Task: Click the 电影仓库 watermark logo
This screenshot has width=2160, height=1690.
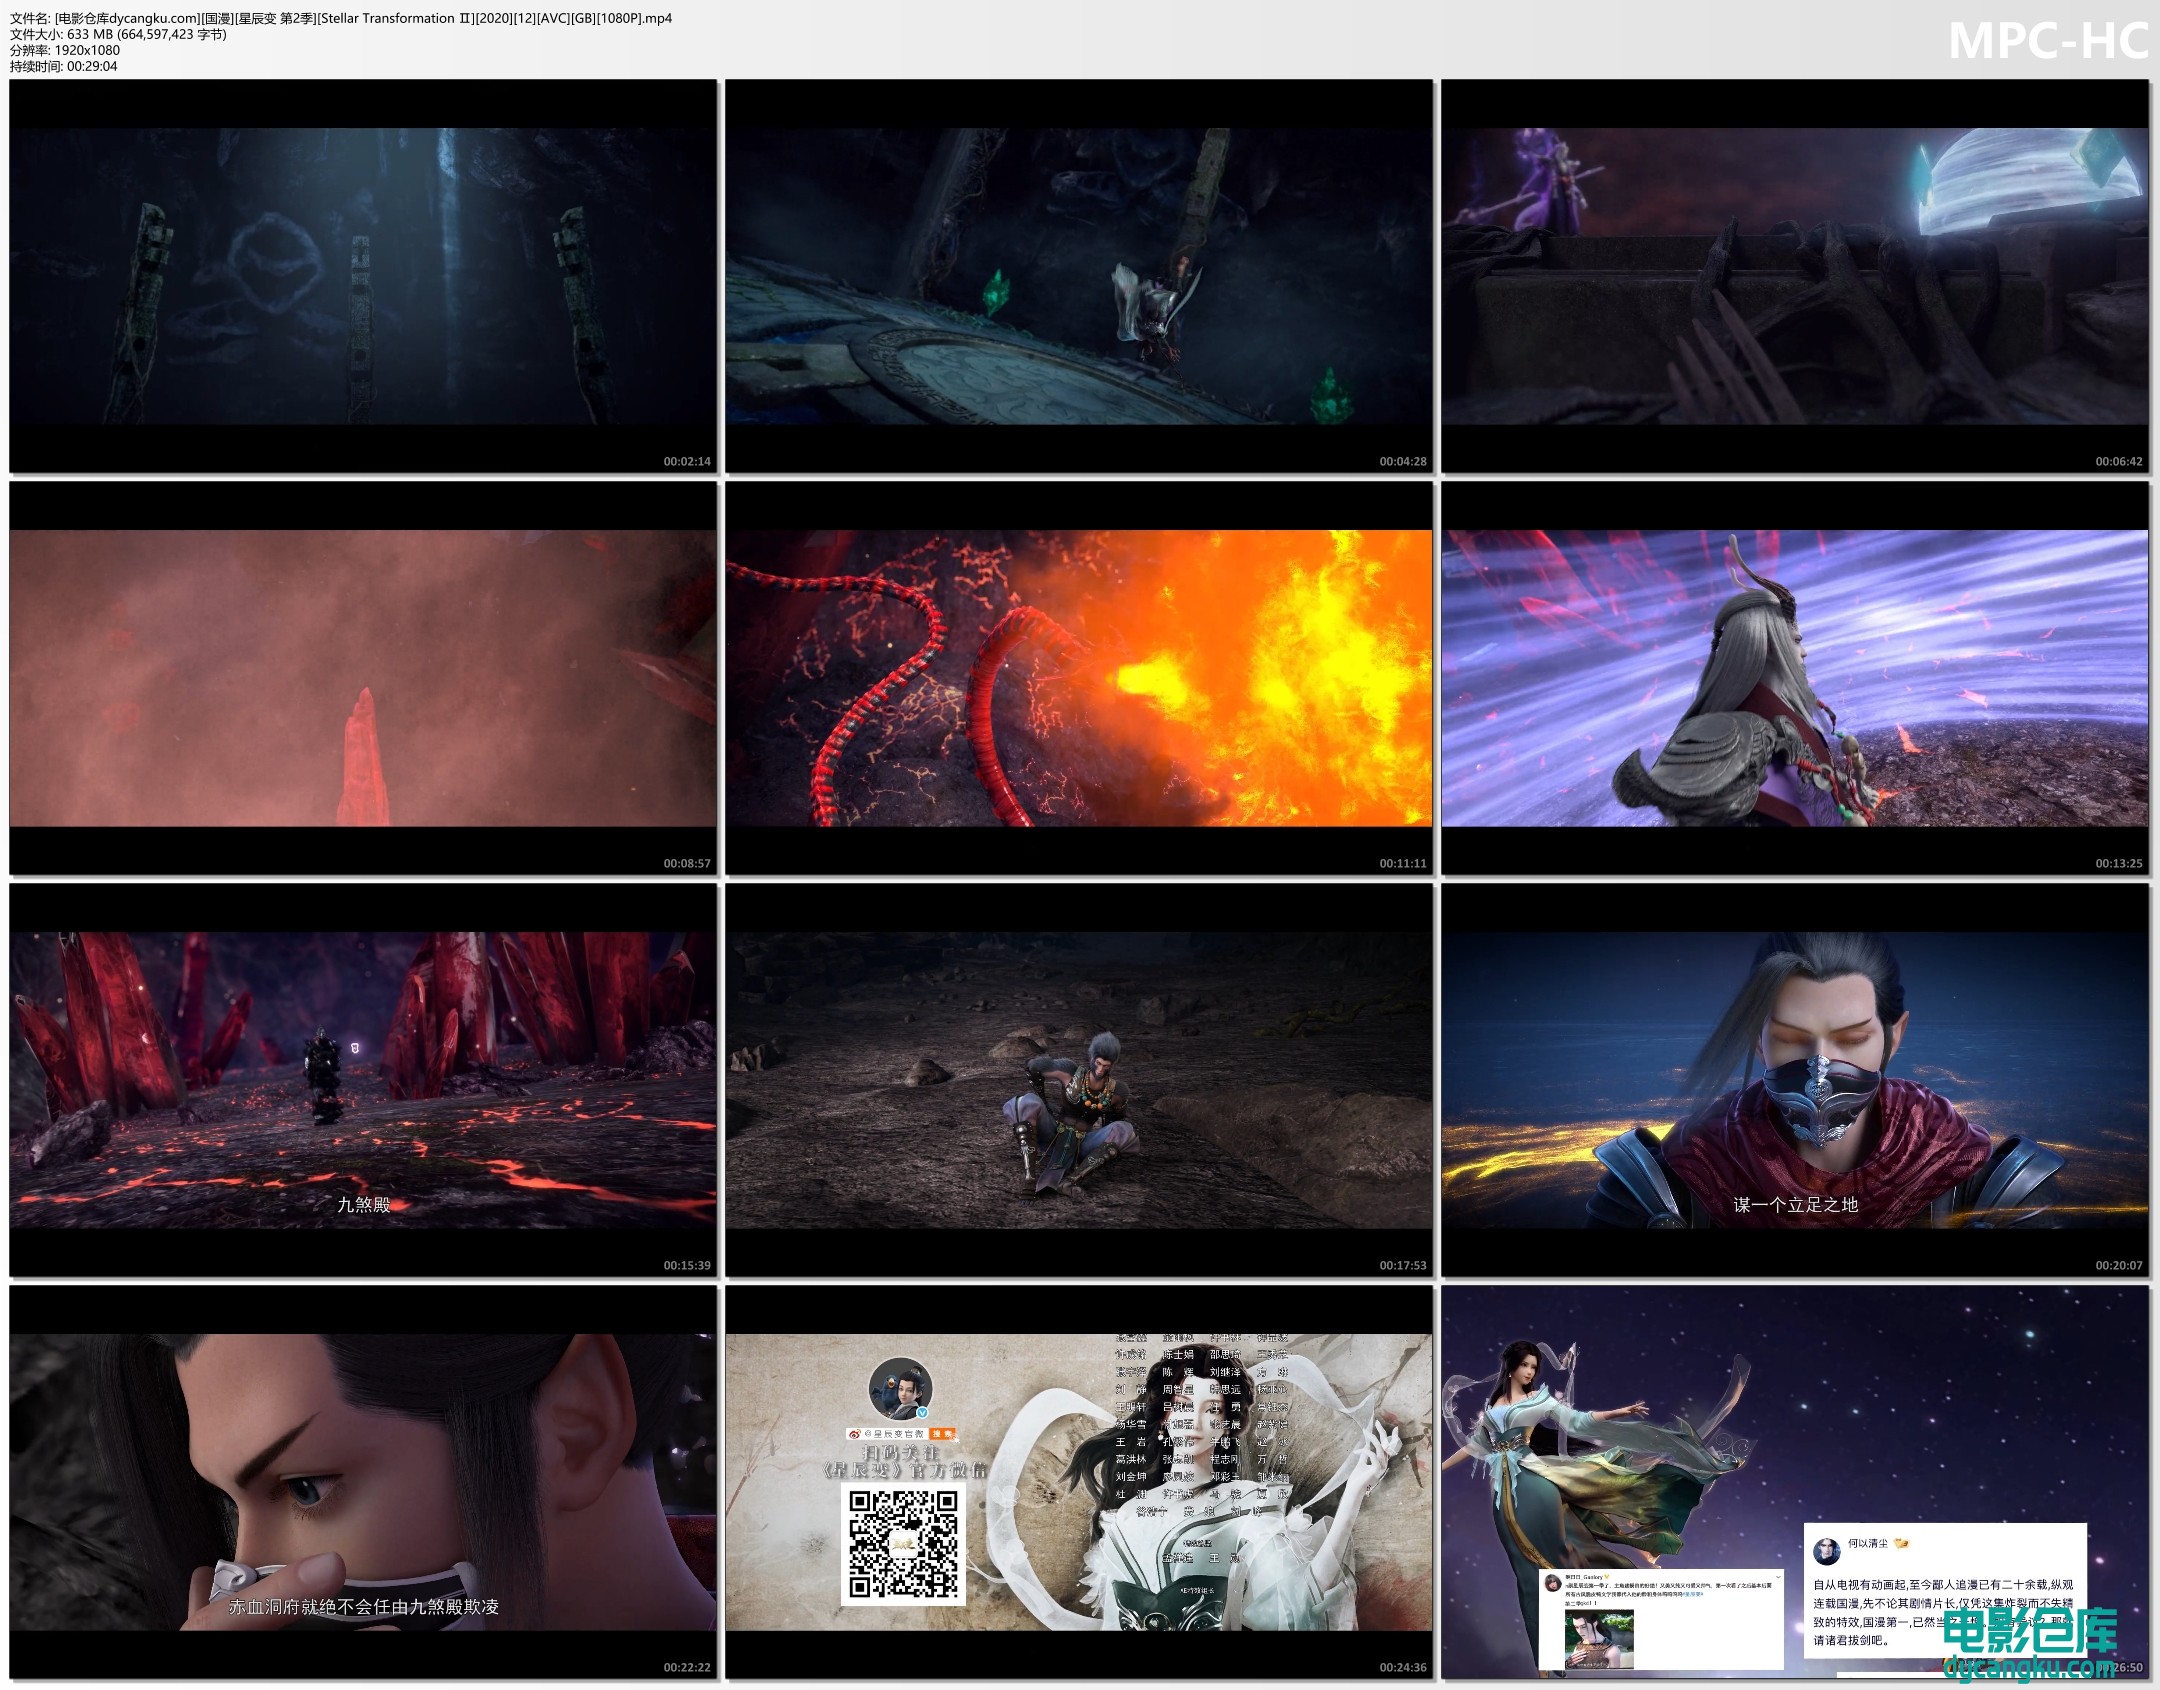Action: pos(2030,1632)
